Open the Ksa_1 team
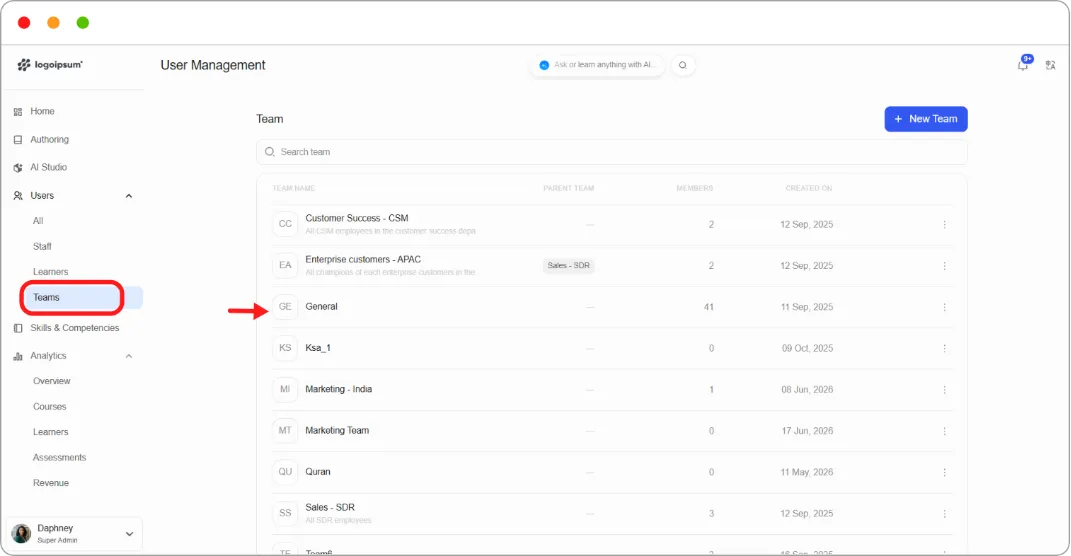The width and height of the screenshot is (1071, 556). (x=318, y=348)
